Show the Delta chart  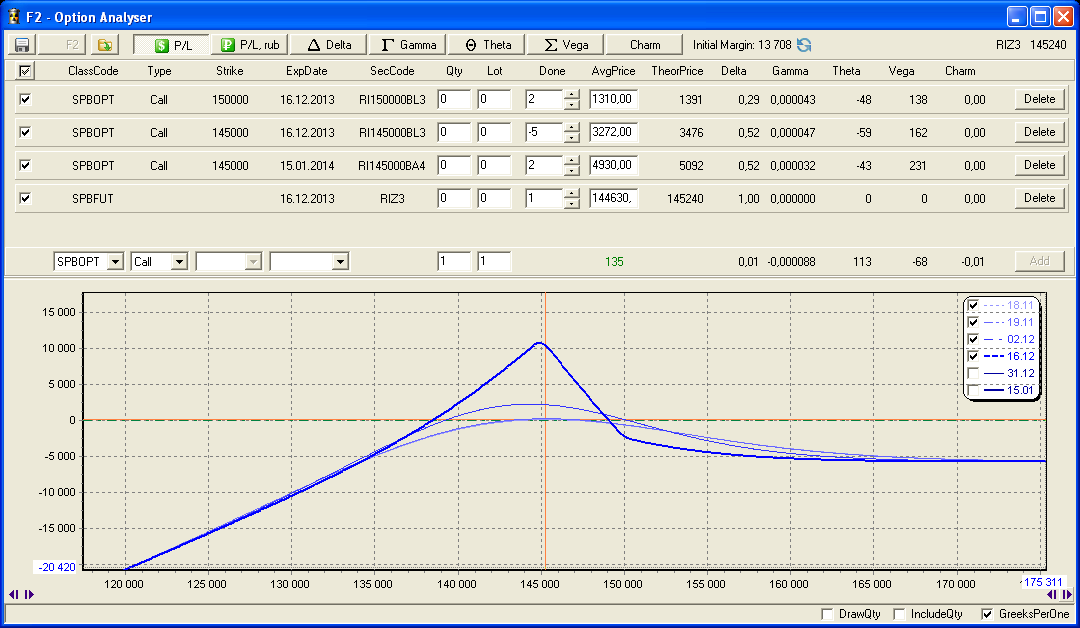[329, 45]
